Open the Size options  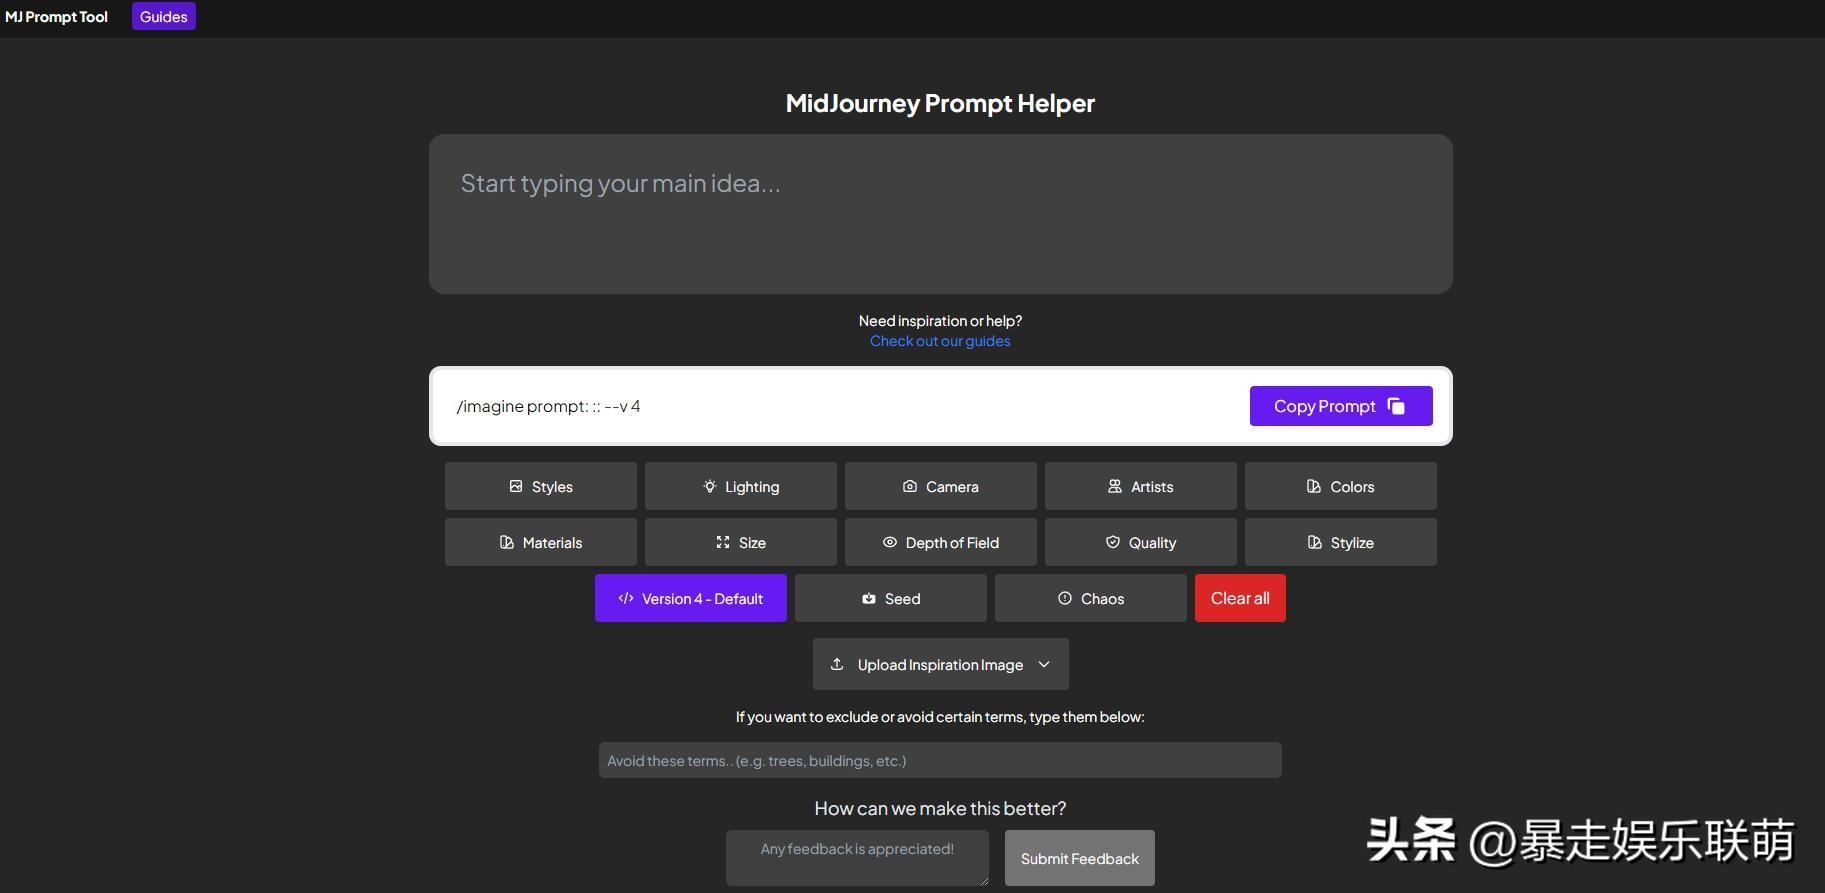(x=741, y=542)
